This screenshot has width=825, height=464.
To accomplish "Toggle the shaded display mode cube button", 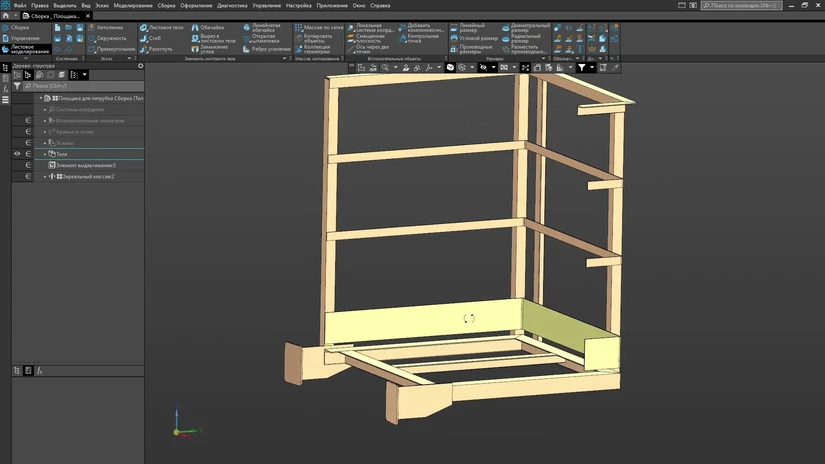I will pos(450,67).
